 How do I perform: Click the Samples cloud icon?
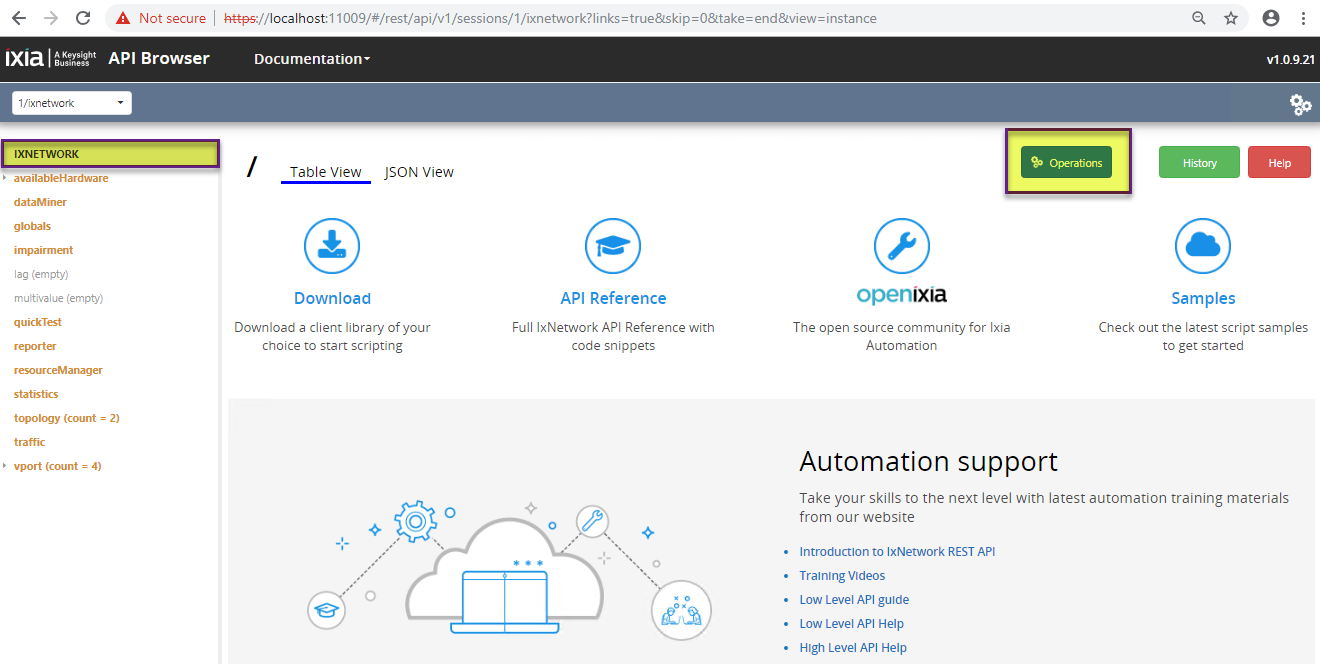(x=1202, y=245)
